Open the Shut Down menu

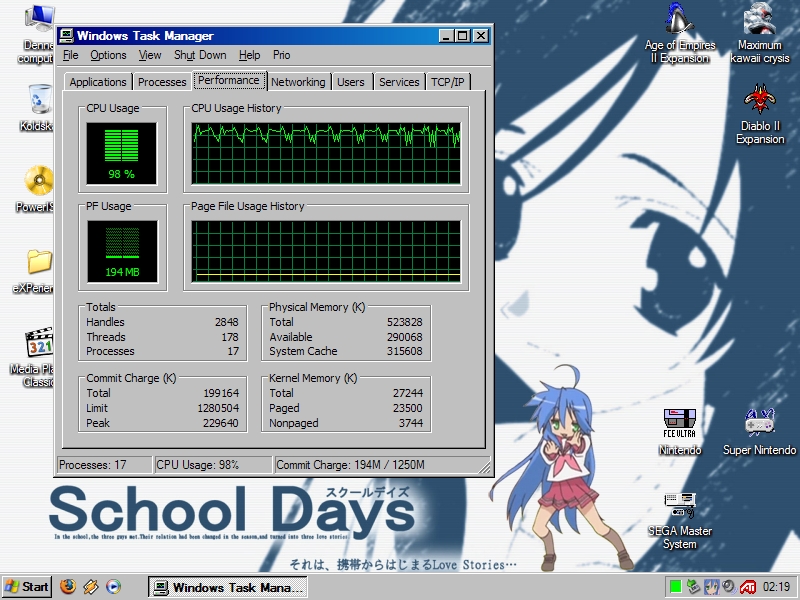tap(200, 55)
